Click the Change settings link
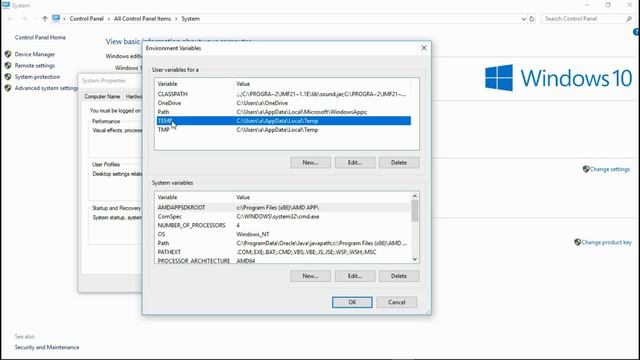 pyautogui.click(x=610, y=169)
